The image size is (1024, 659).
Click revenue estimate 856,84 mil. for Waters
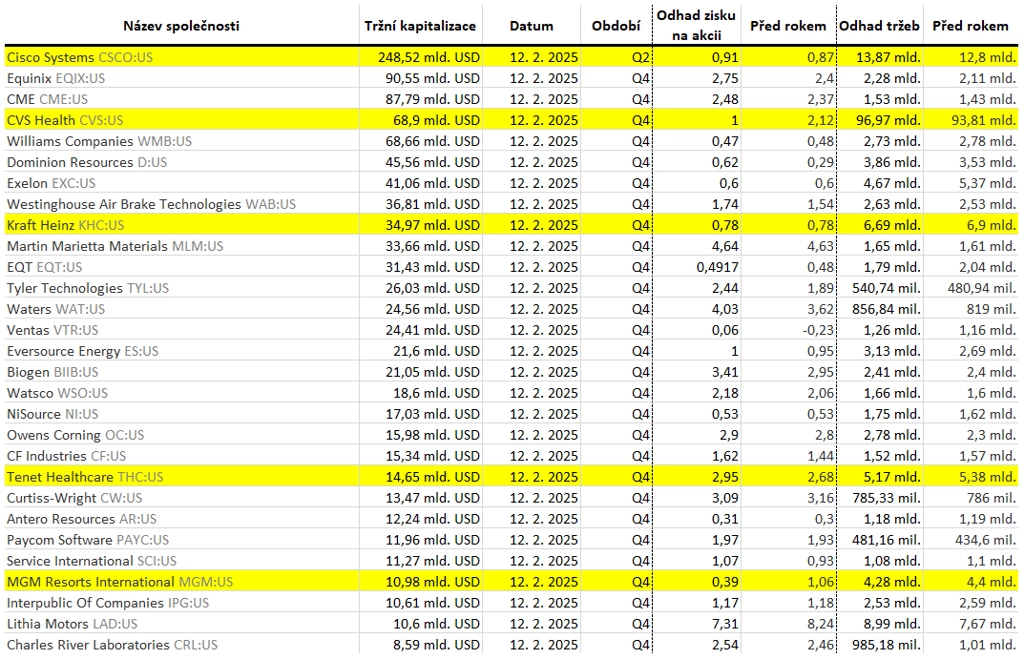(x=886, y=309)
